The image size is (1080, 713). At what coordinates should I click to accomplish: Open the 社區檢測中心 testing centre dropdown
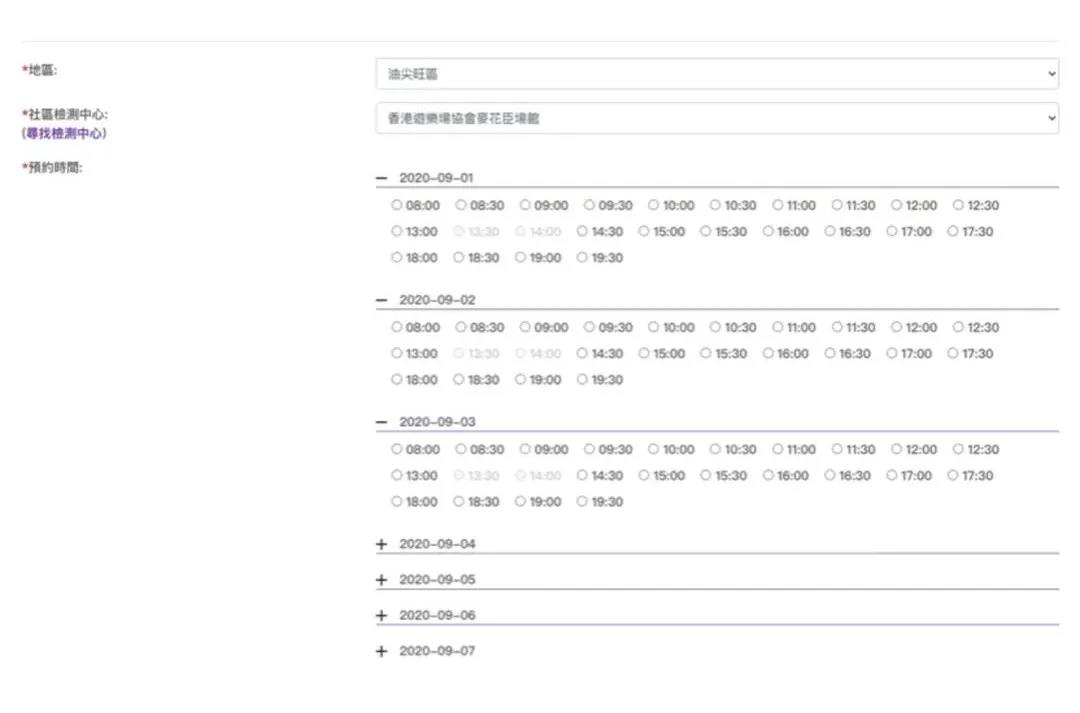[x=716, y=118]
